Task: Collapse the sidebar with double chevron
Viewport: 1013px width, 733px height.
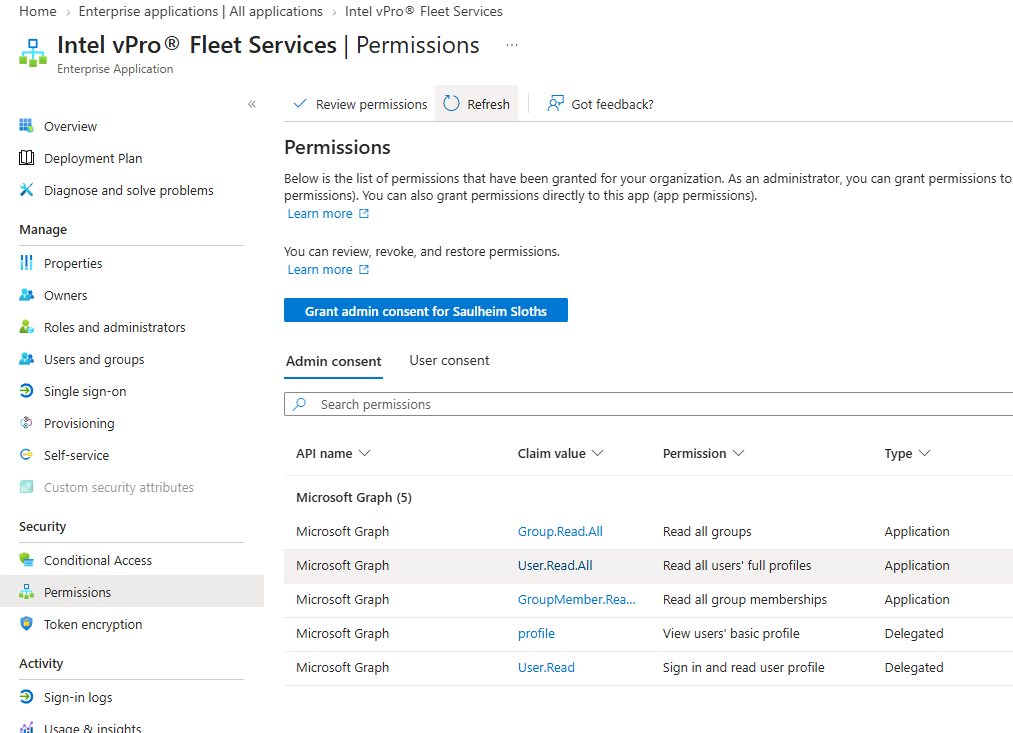Action: 252,104
